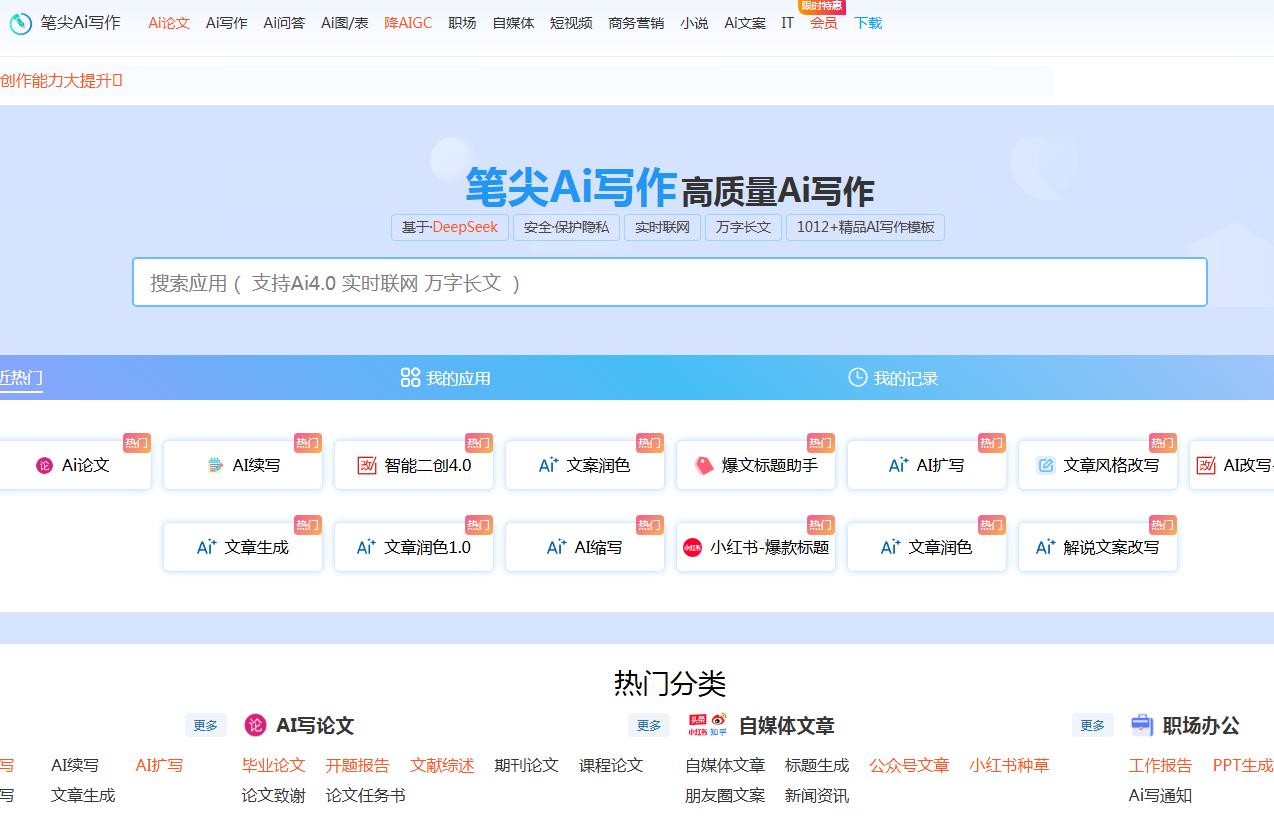This screenshot has height=829, width=1274.
Task: Switch to the 我的记录 tab
Action: click(x=893, y=378)
